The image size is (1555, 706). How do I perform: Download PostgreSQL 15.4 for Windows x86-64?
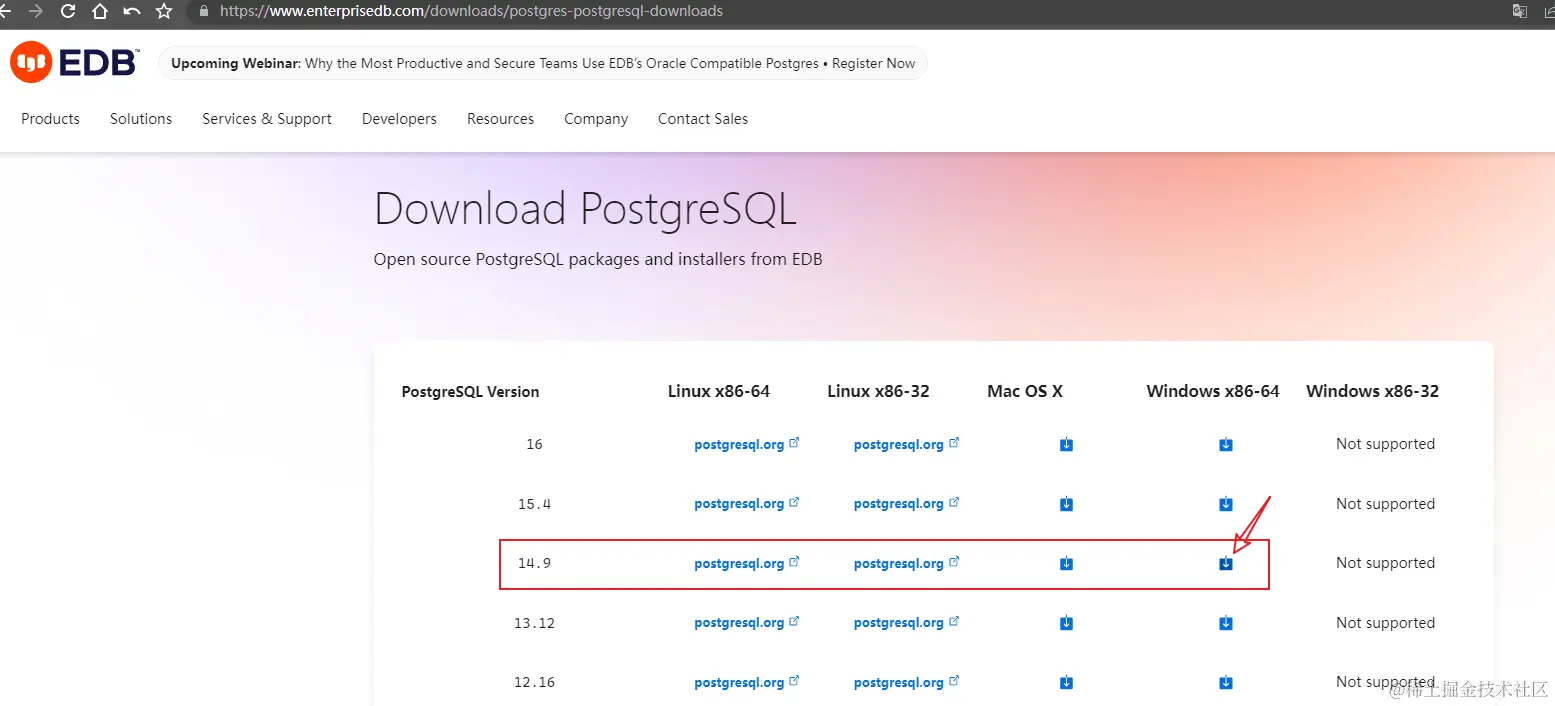(x=1226, y=504)
